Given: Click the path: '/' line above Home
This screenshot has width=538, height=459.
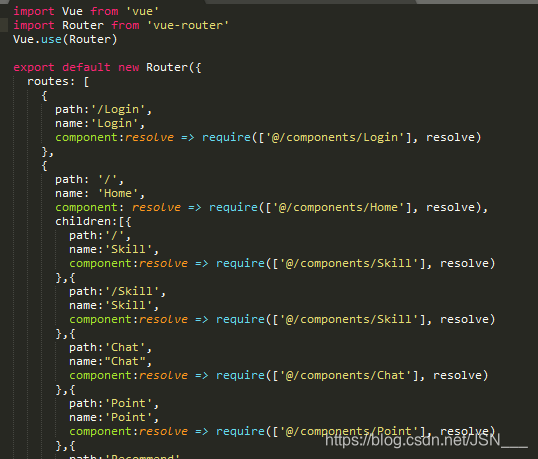Looking at the screenshot, I should coord(89,179).
